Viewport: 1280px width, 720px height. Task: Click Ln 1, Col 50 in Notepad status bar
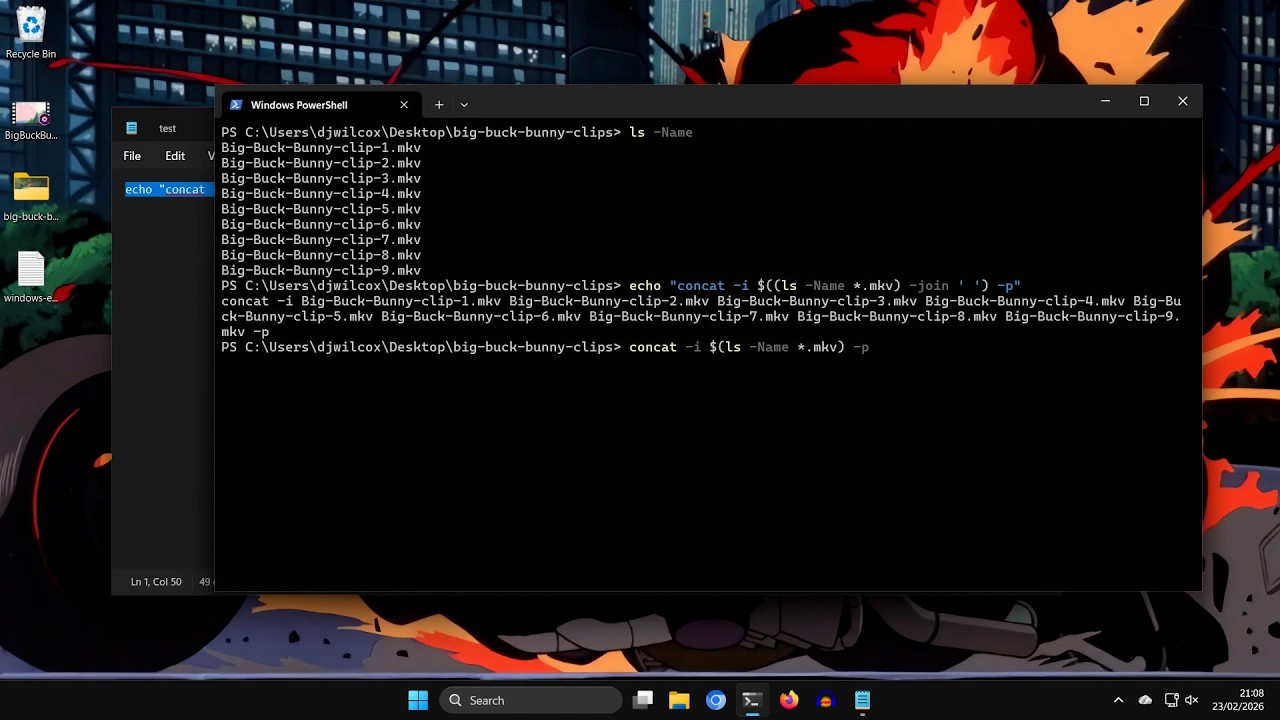[x=156, y=582]
